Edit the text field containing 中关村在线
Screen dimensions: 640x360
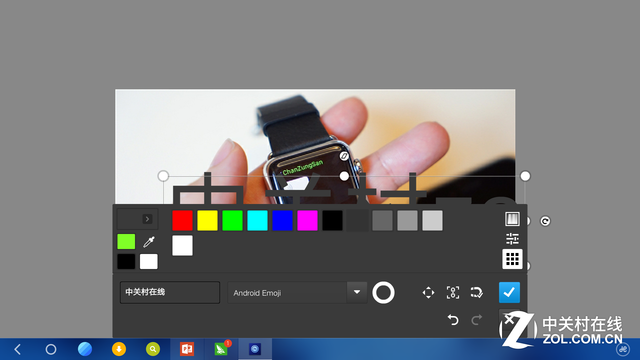coord(170,292)
